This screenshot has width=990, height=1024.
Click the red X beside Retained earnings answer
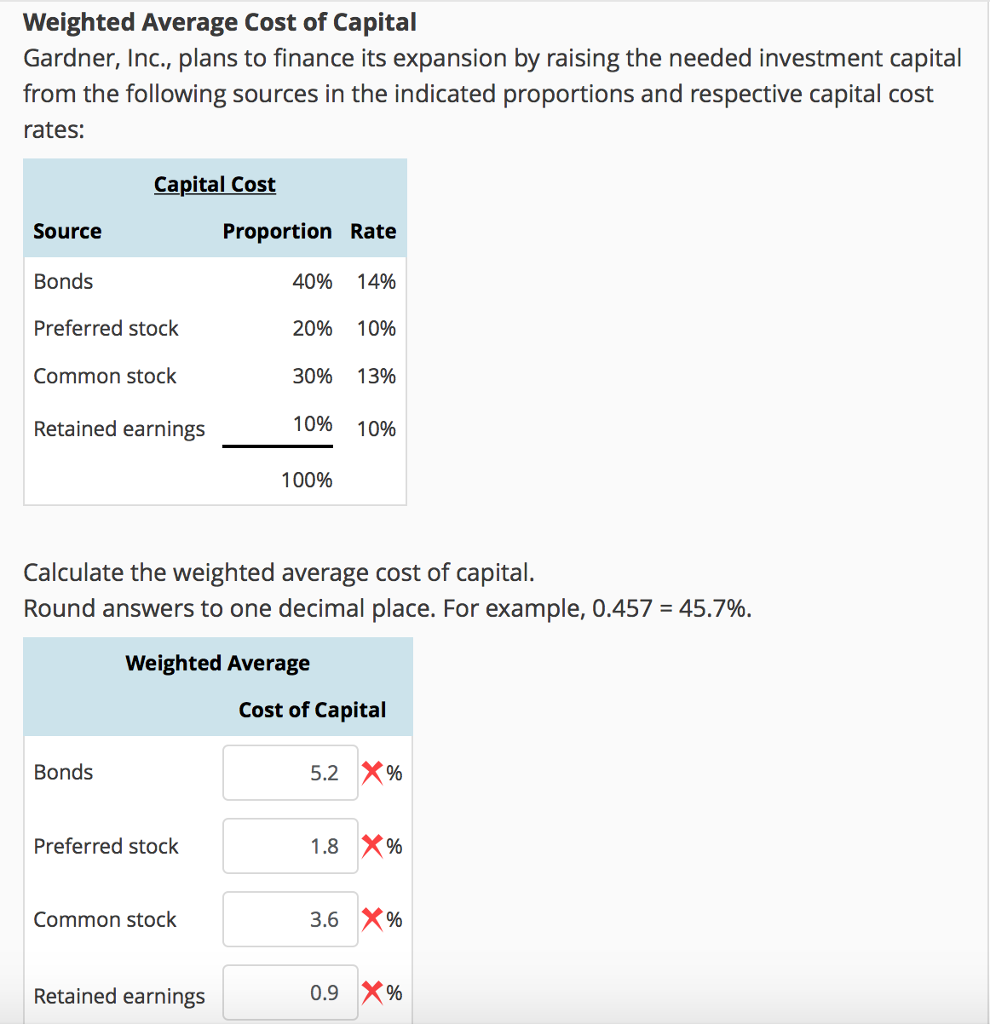coord(373,992)
